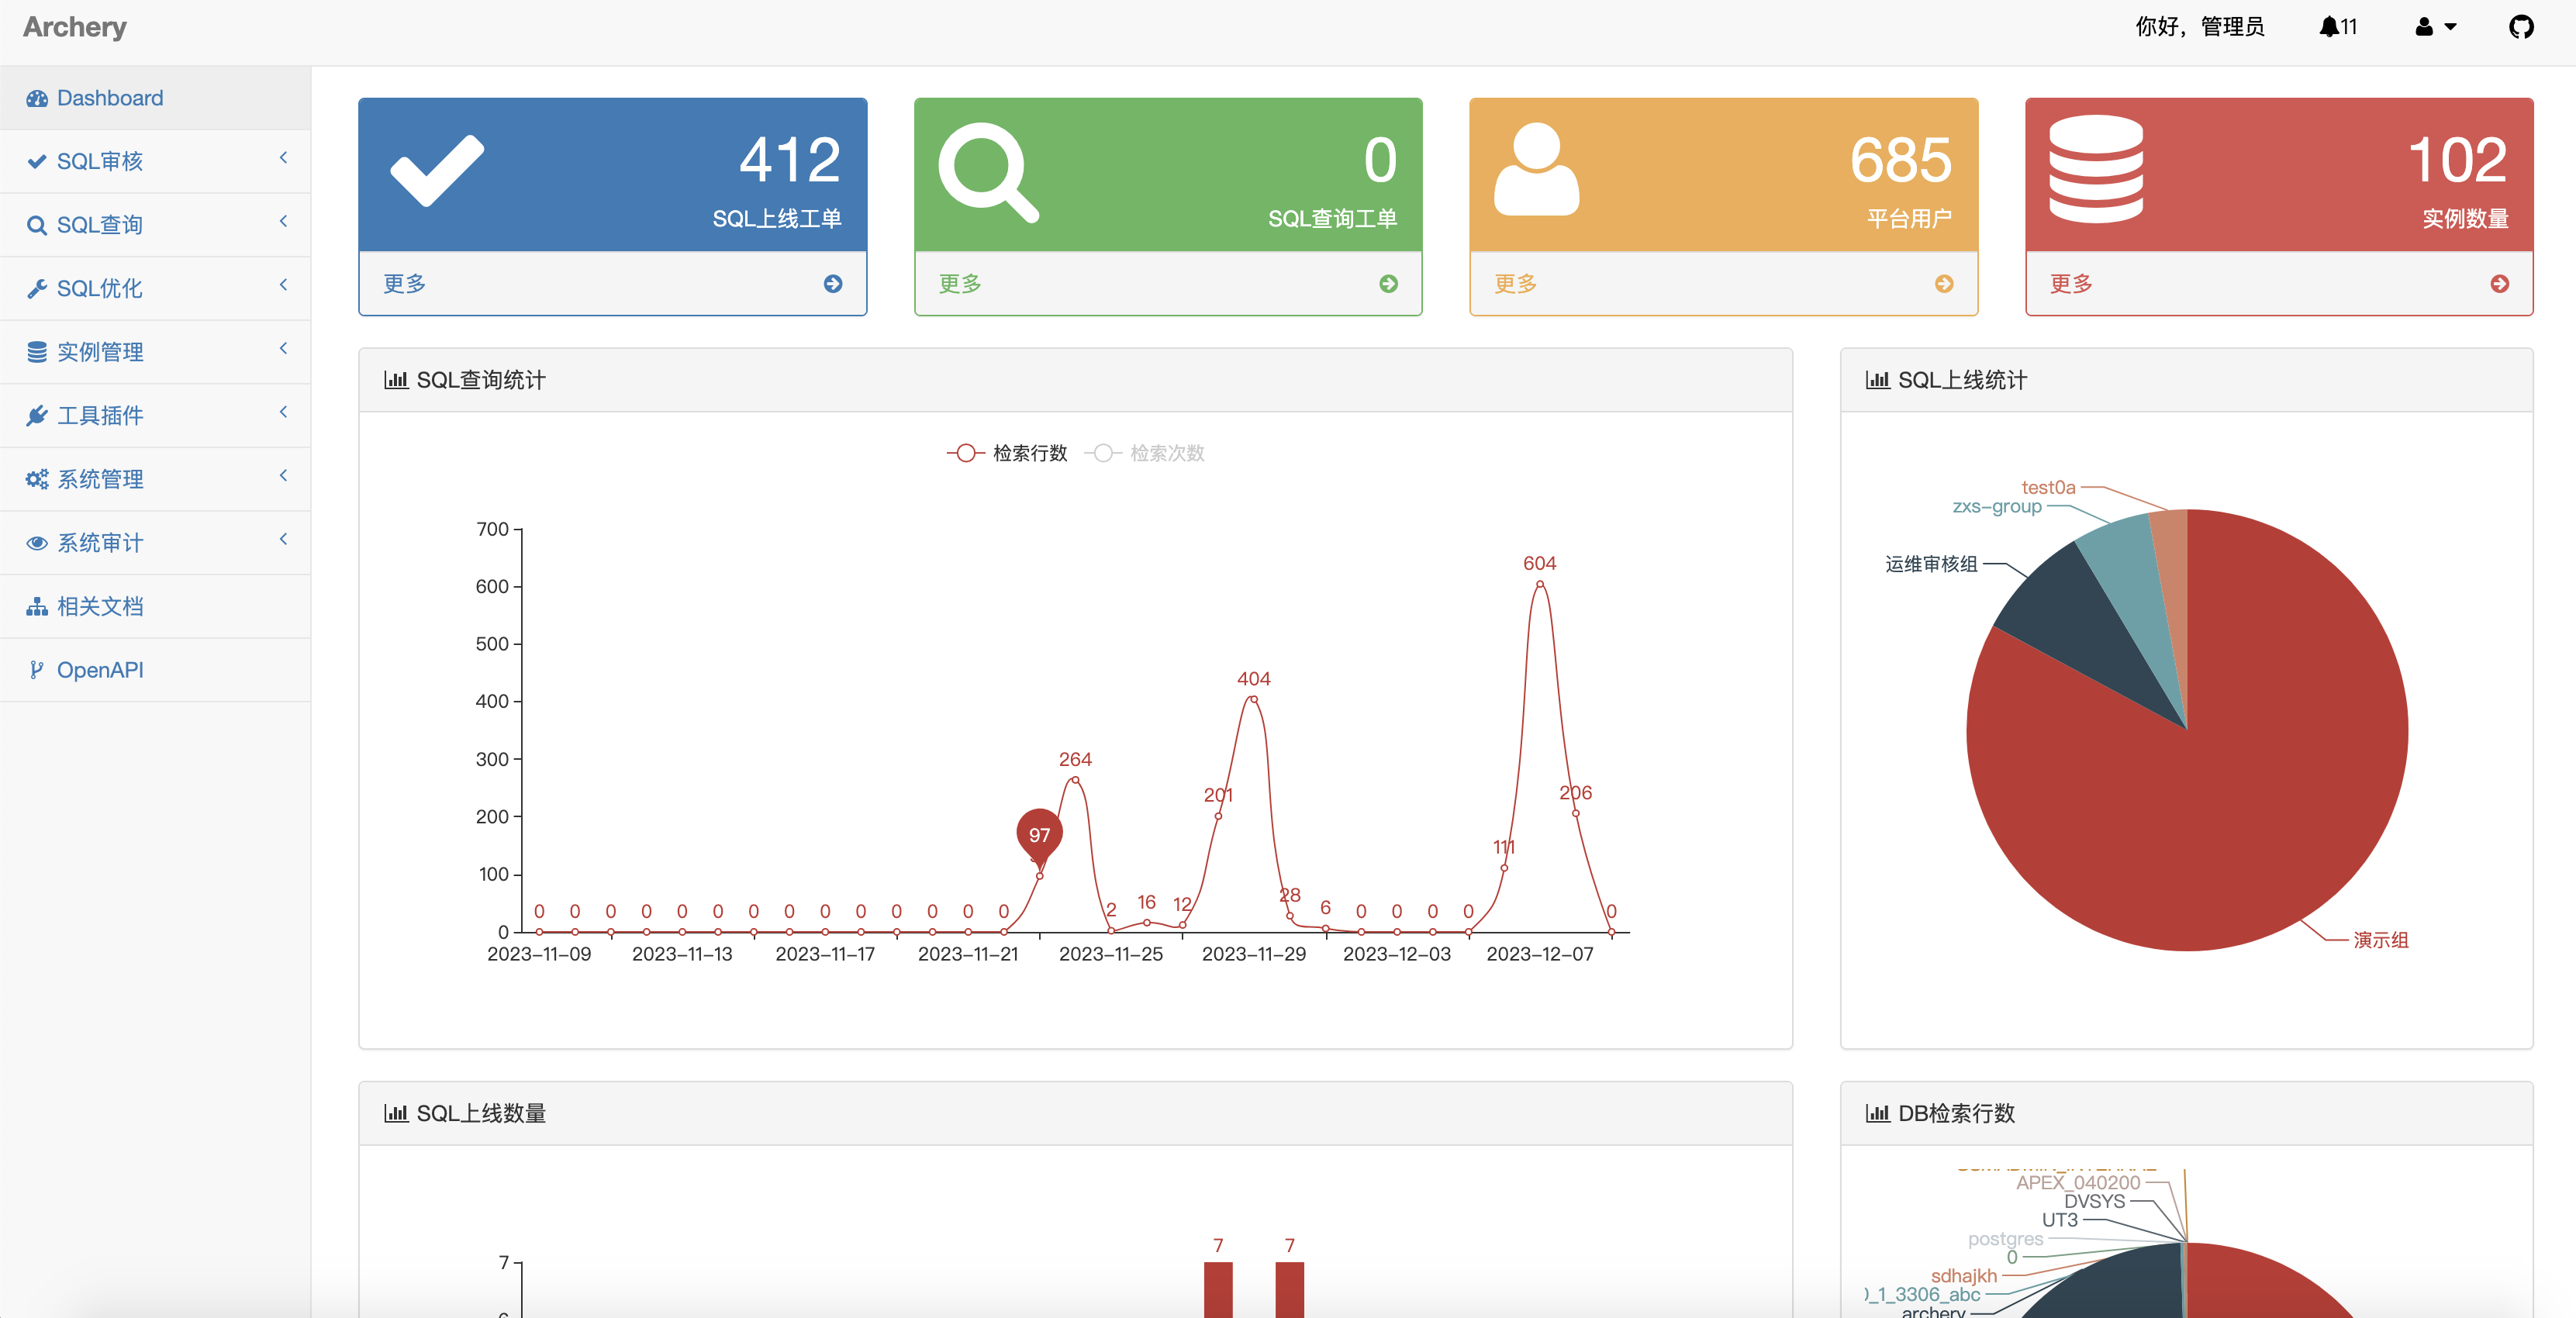
Task: Click 更多 under 实例数量 card
Action: point(2071,284)
